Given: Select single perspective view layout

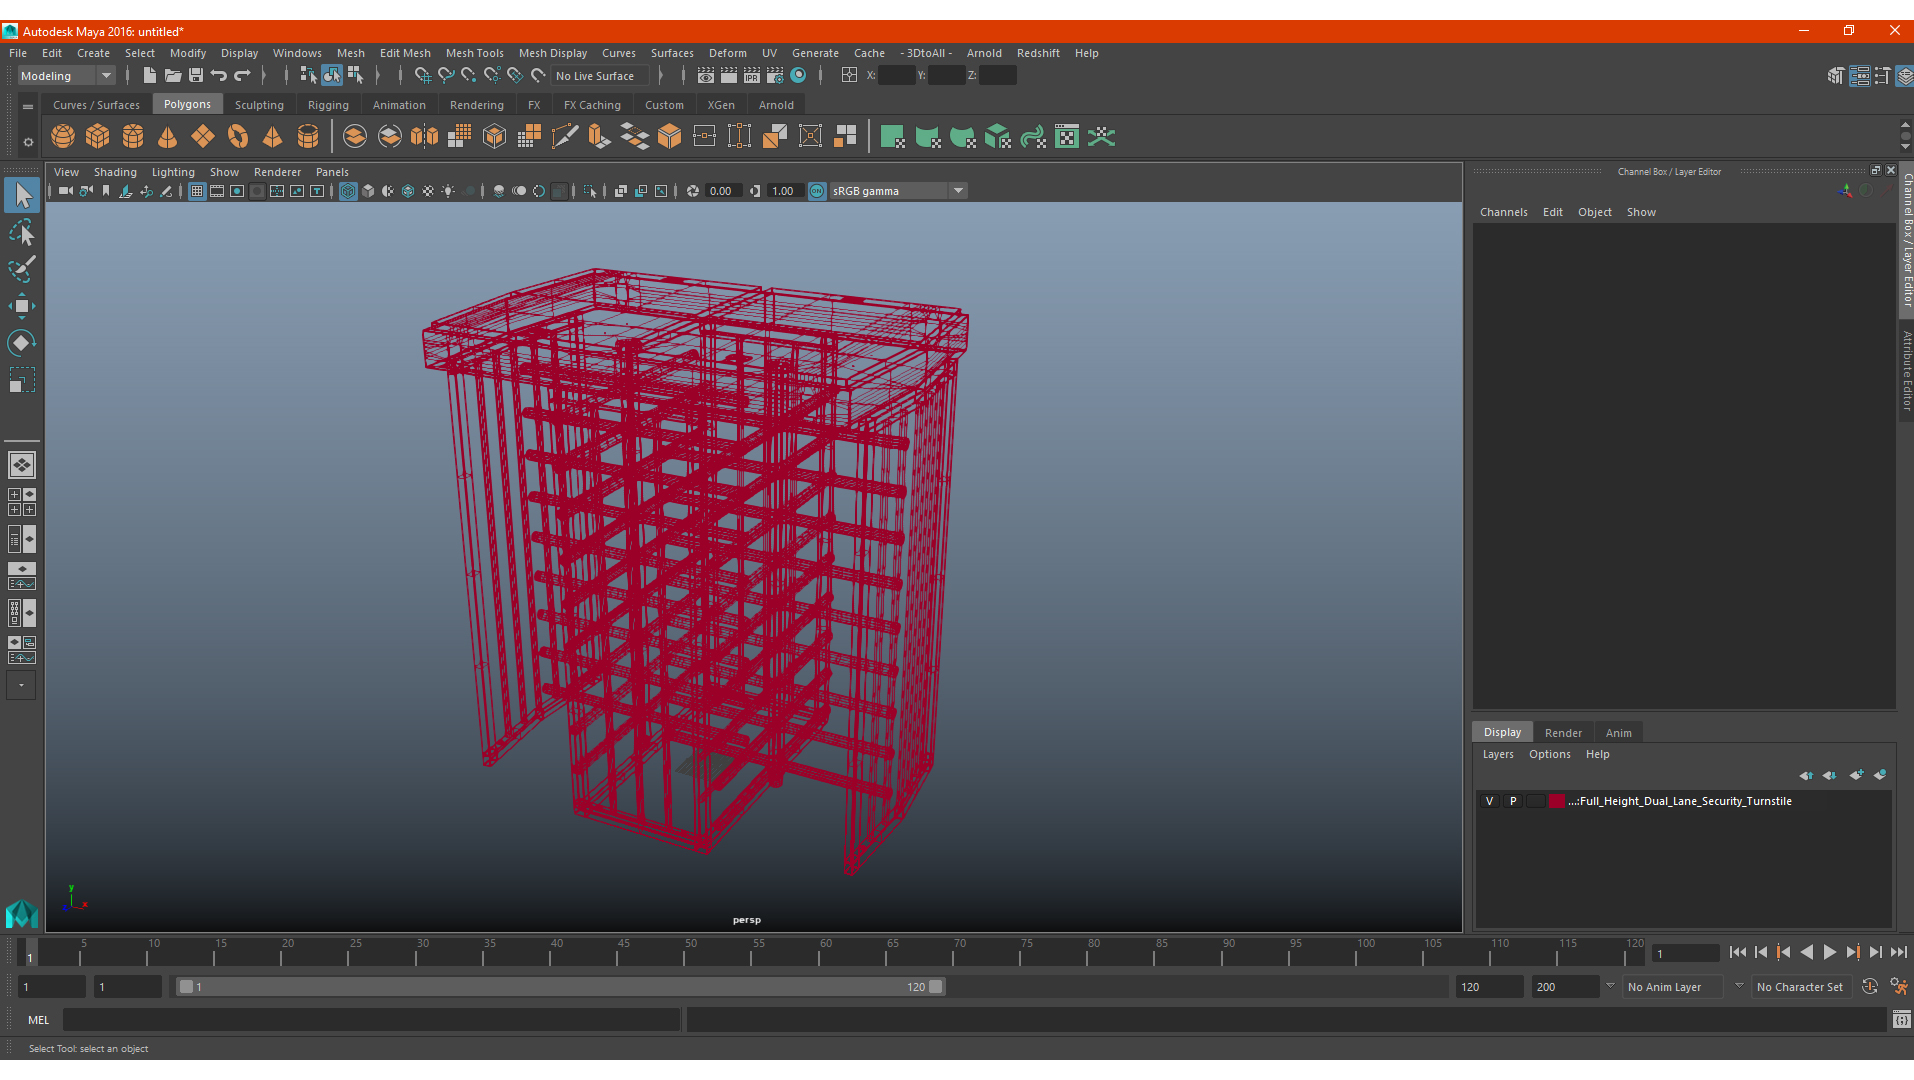Looking at the screenshot, I should (x=22, y=465).
